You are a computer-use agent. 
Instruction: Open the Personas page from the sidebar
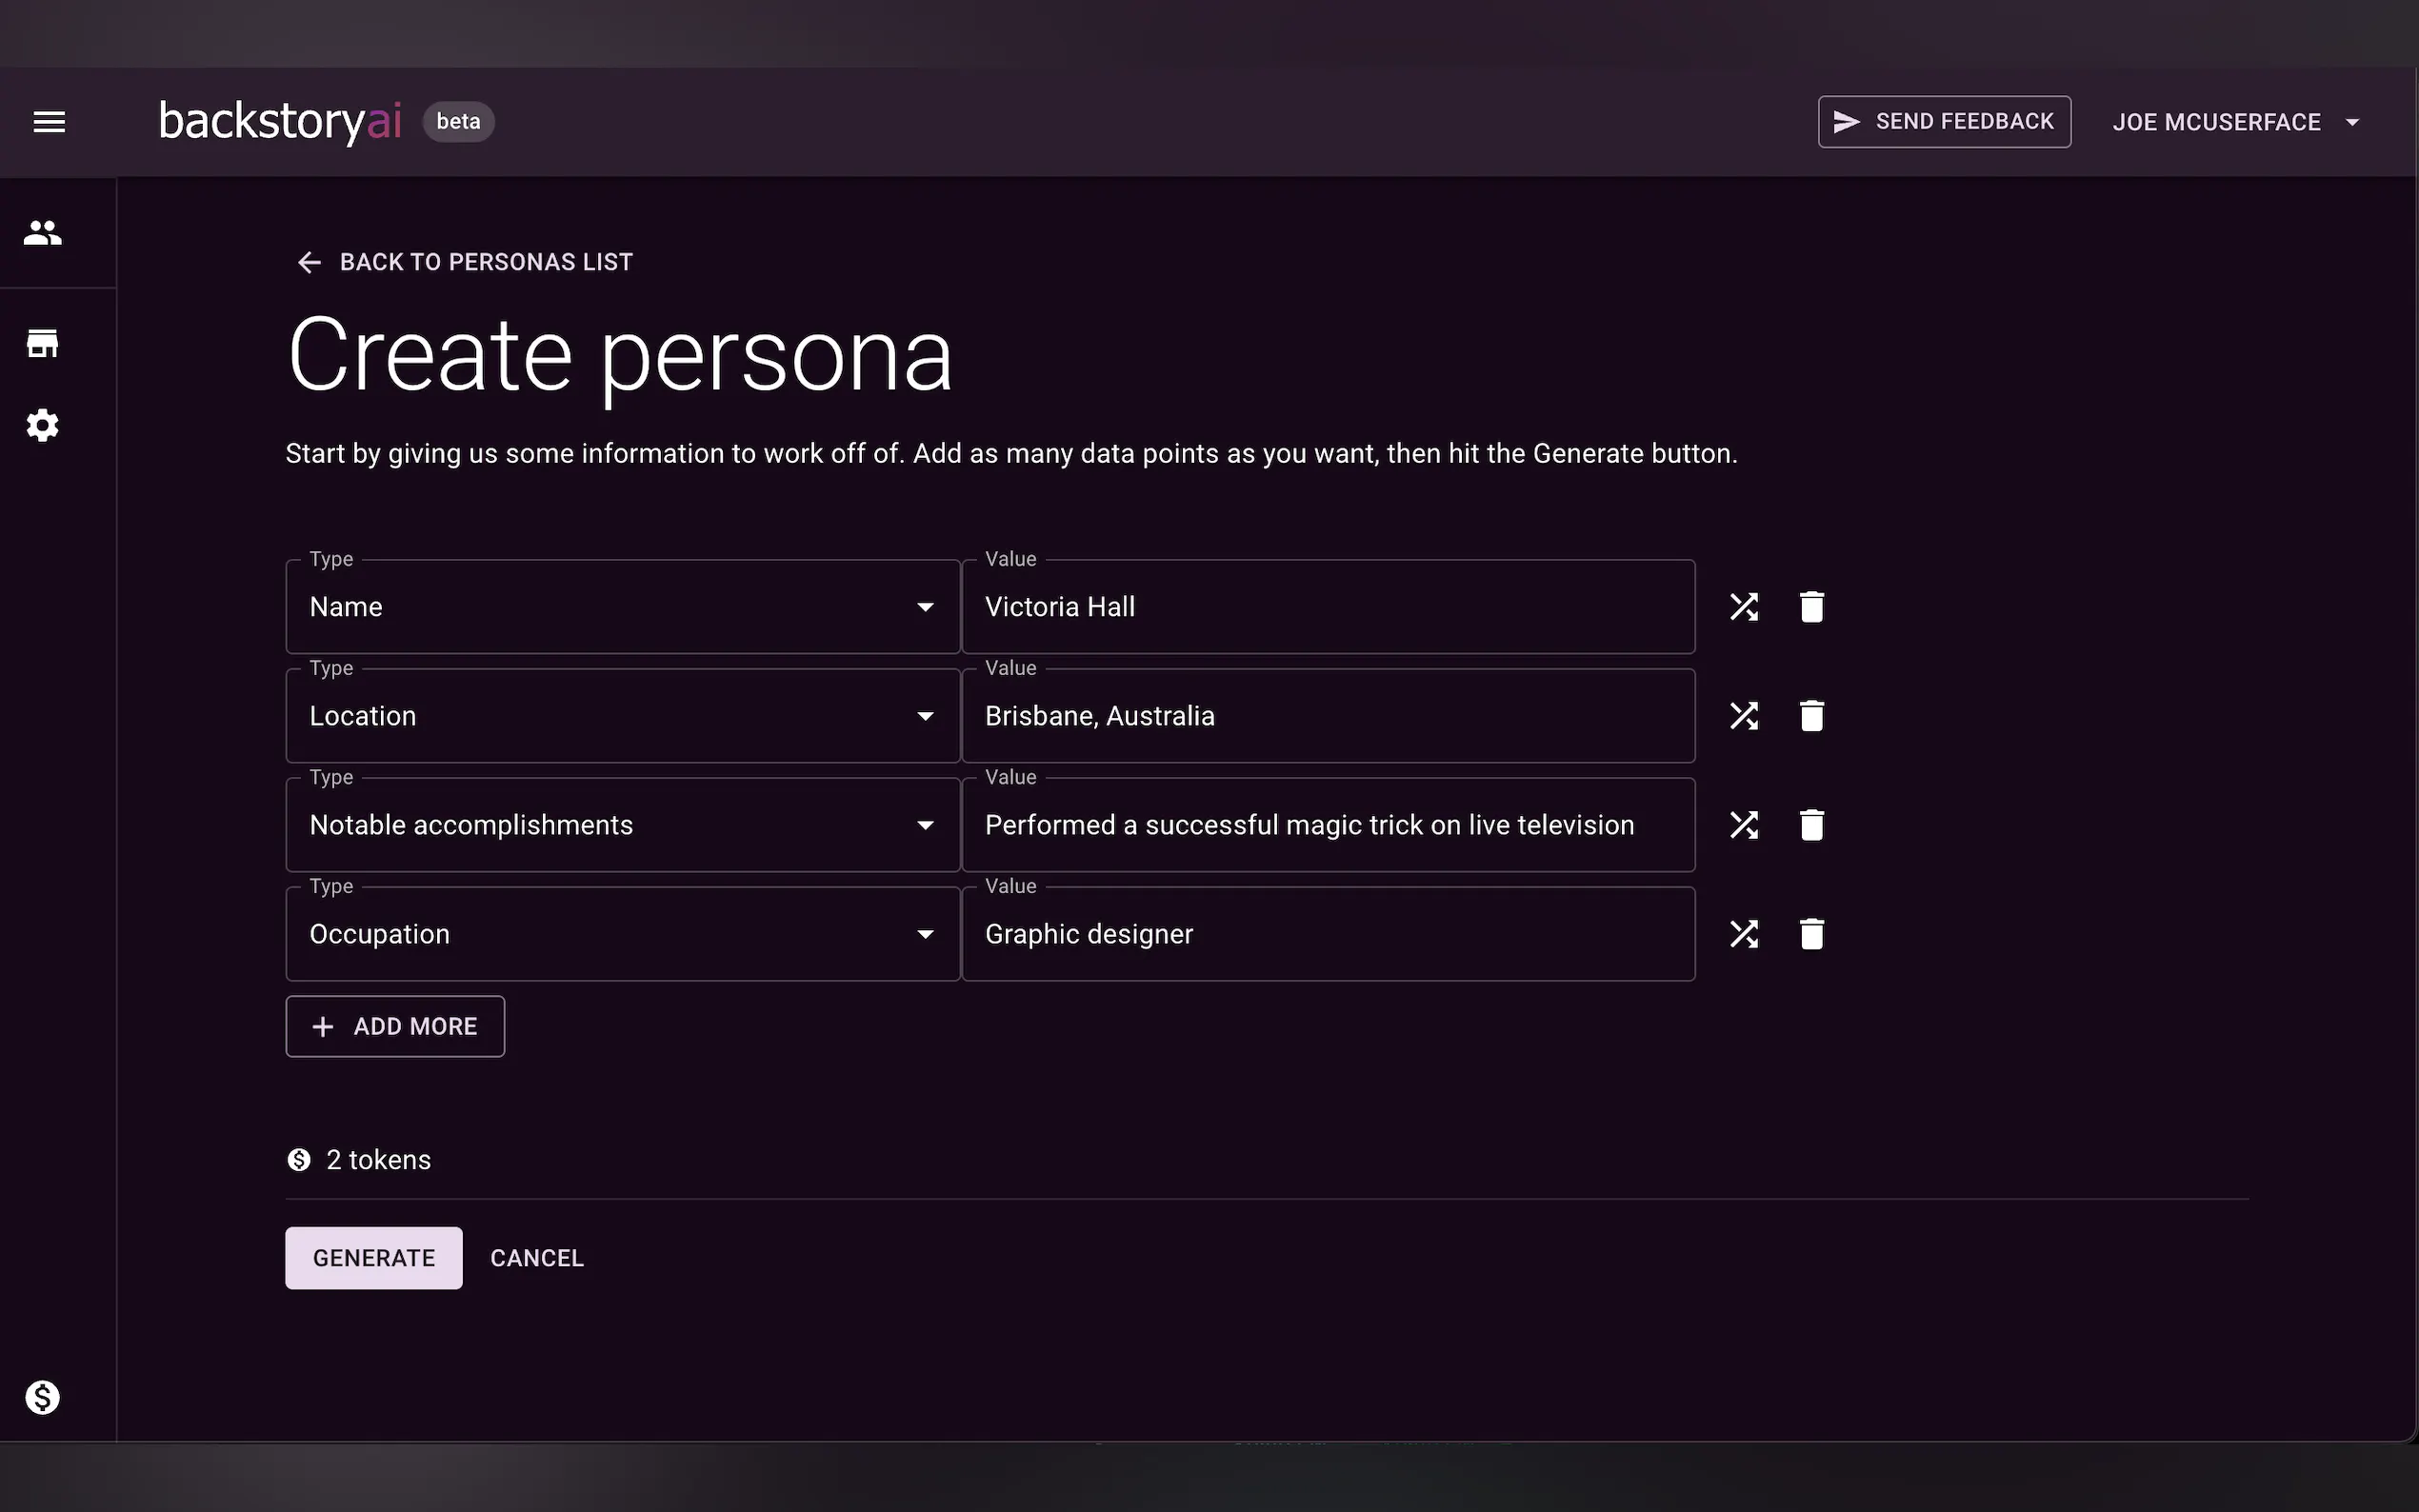(43, 233)
